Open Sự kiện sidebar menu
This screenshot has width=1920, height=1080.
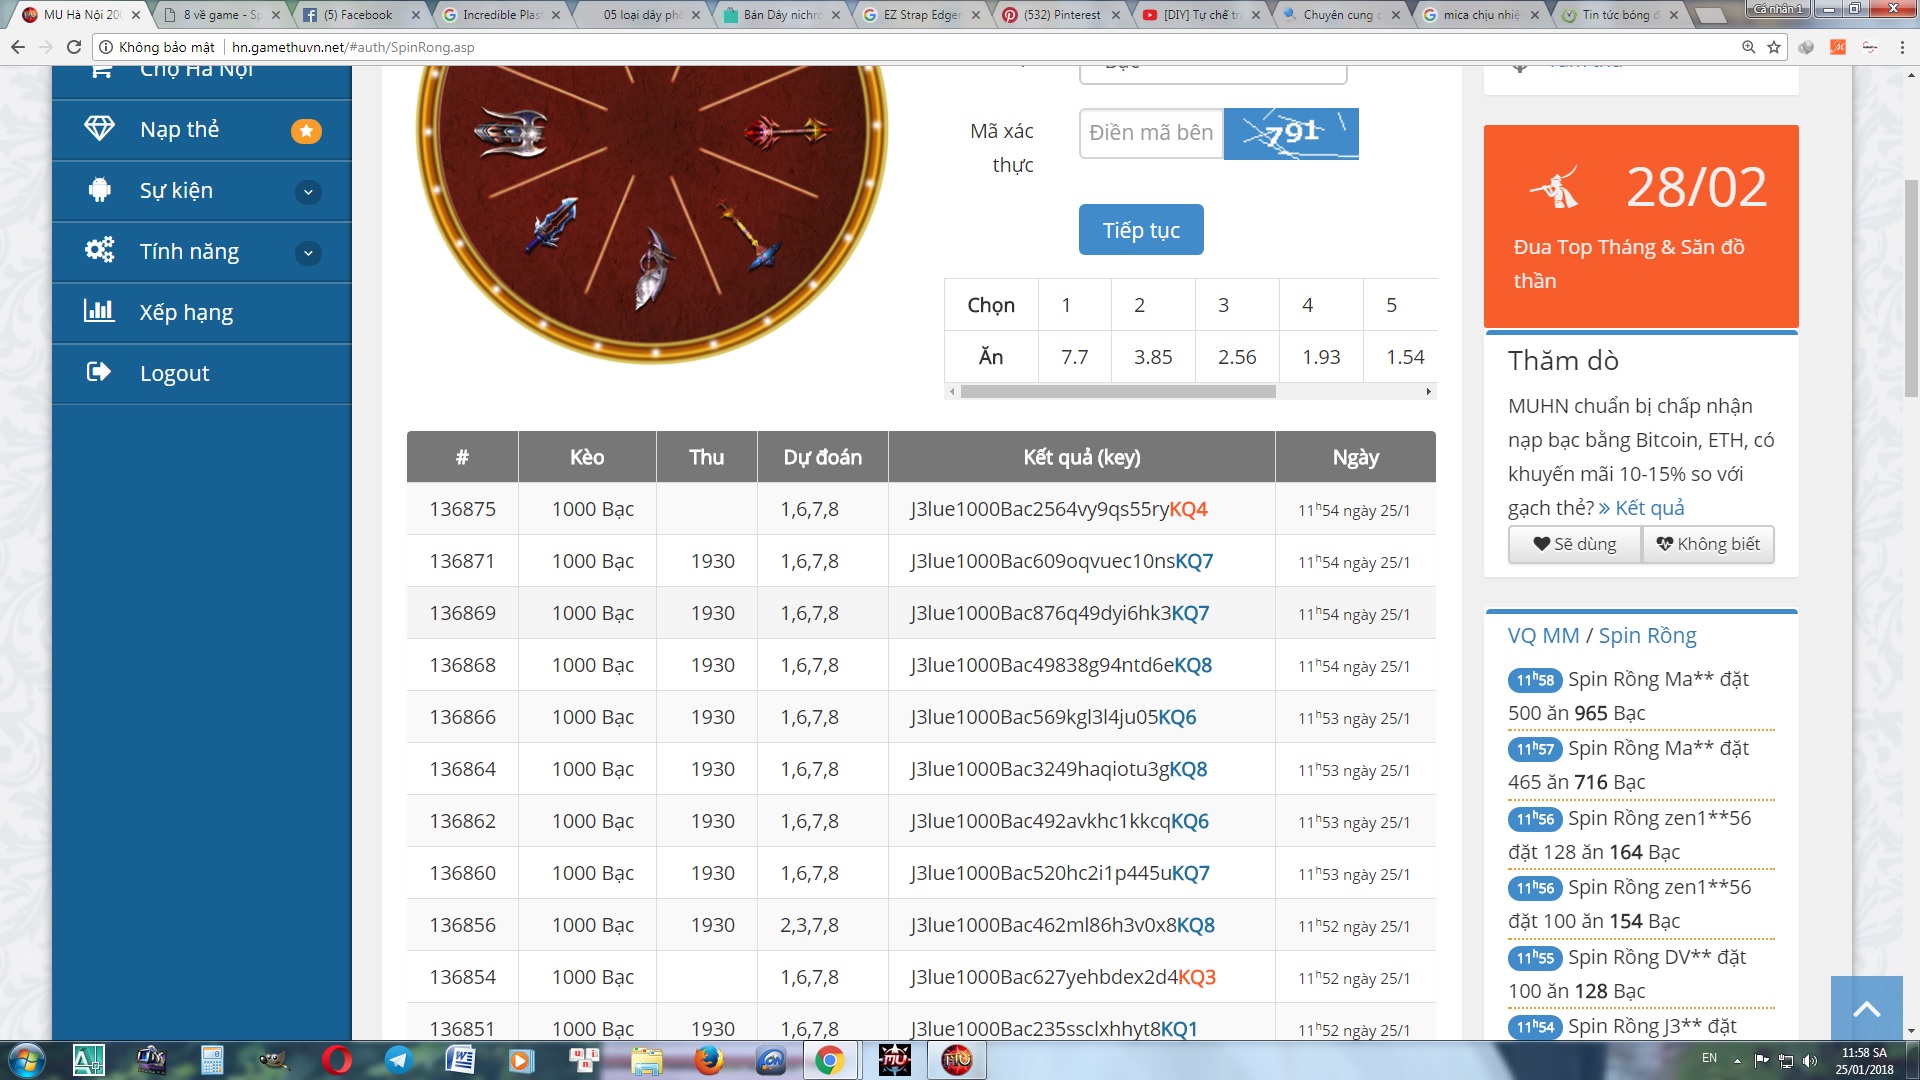pos(201,191)
